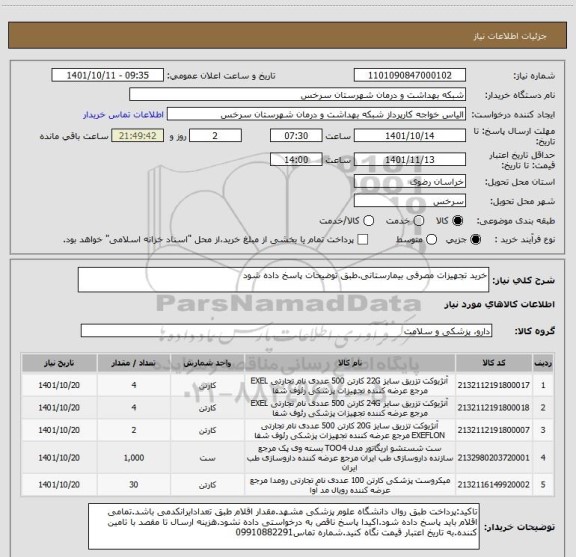Click the quantity 30 cell
576x557 pixels.
134,485
